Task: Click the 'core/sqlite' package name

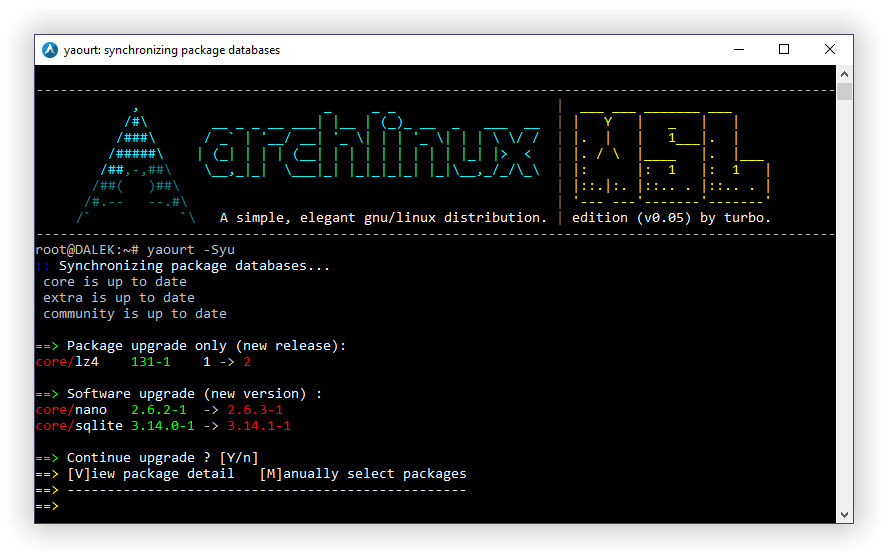Action: coord(79,425)
